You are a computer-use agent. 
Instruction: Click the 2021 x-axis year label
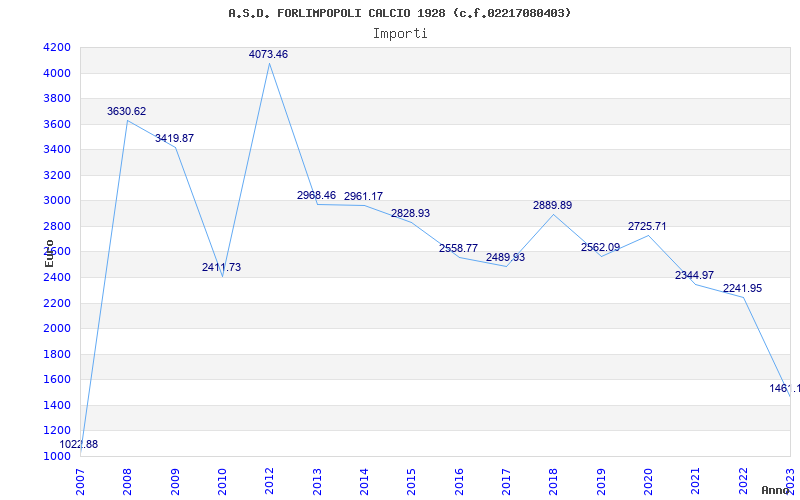coord(695,482)
